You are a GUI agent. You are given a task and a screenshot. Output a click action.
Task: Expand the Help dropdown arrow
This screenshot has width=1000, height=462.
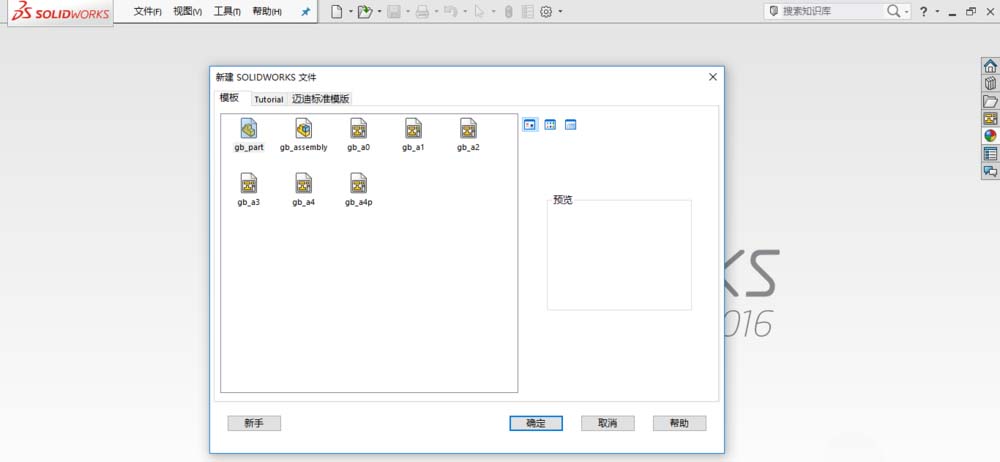(937, 11)
